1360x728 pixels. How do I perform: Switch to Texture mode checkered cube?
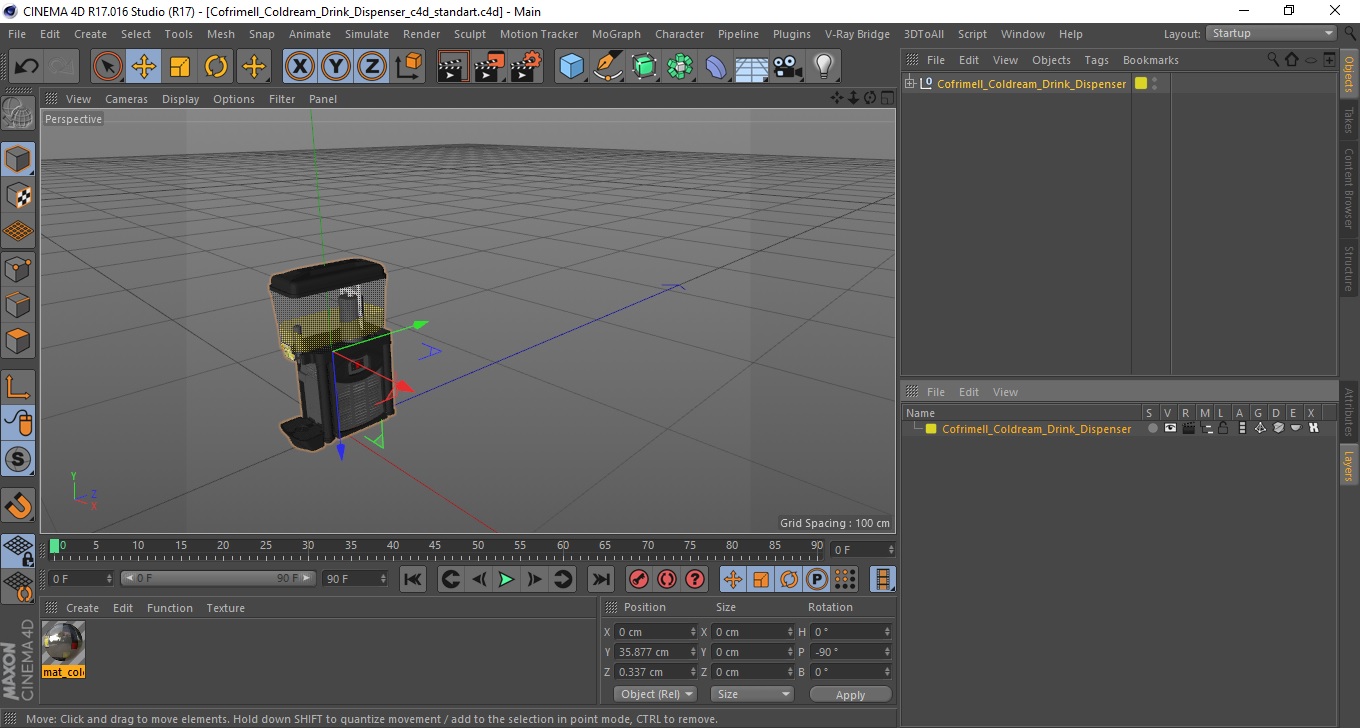(18, 195)
